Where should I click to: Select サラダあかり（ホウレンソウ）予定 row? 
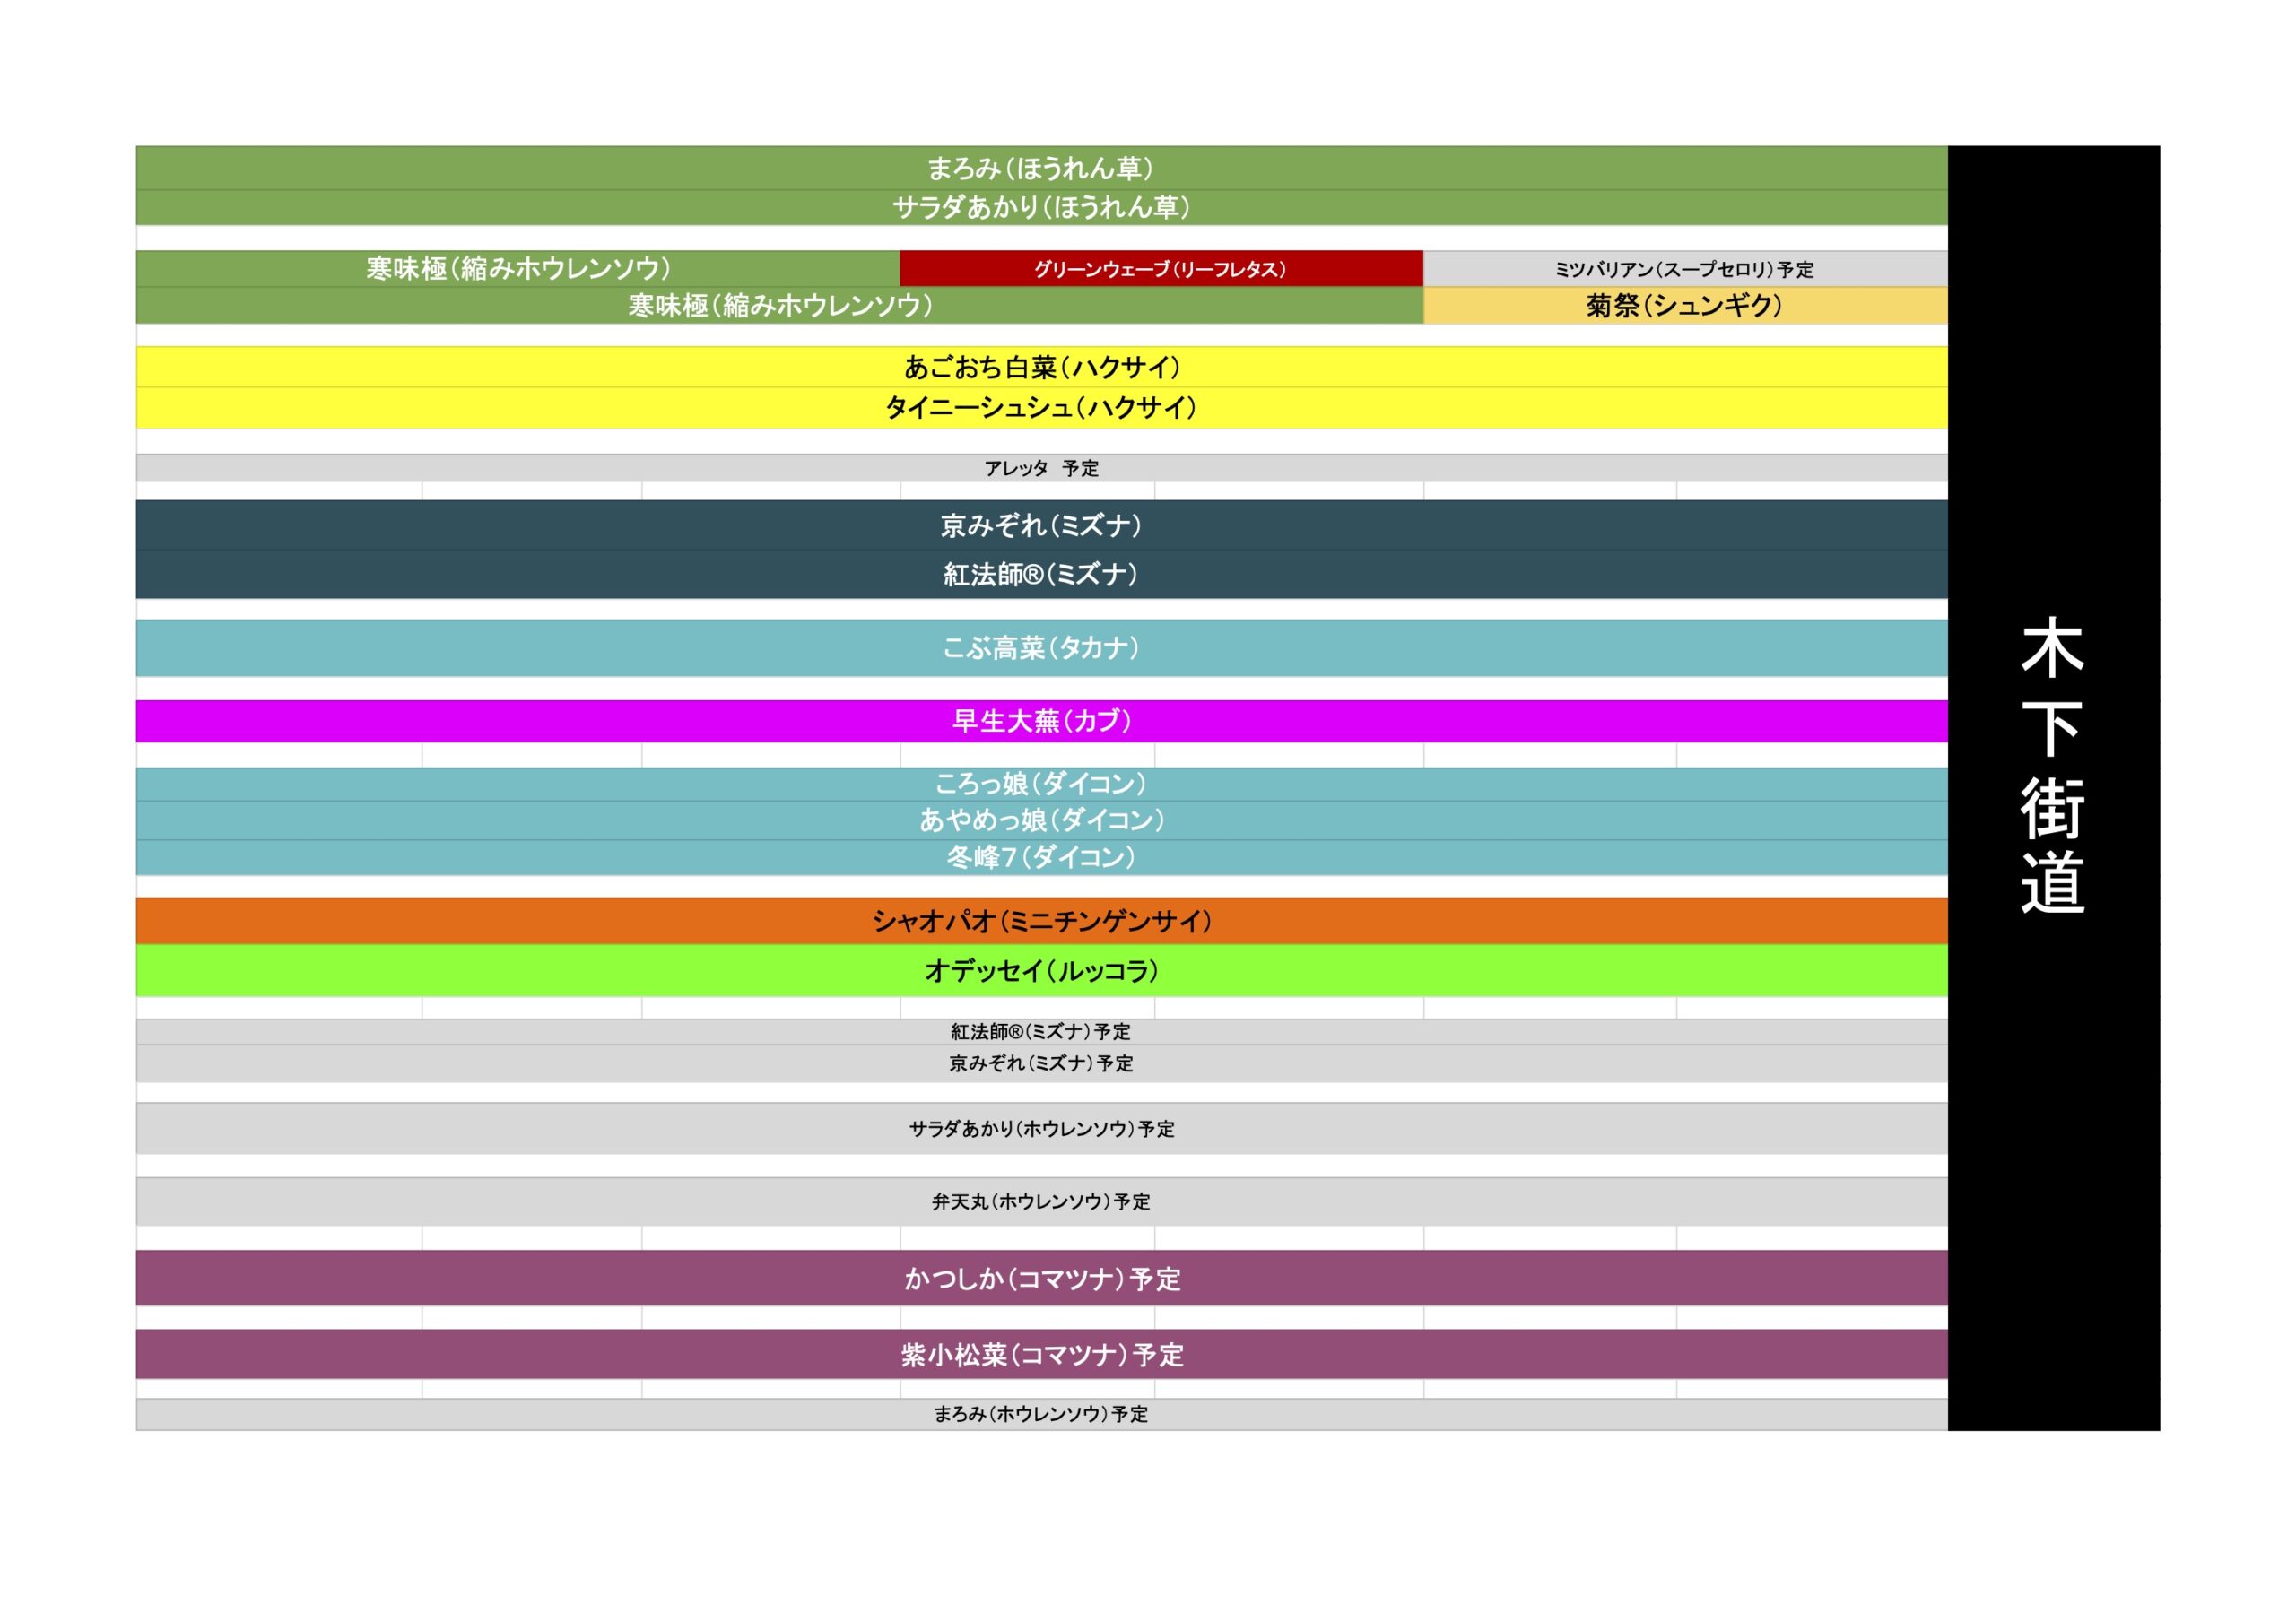(x=1041, y=1128)
